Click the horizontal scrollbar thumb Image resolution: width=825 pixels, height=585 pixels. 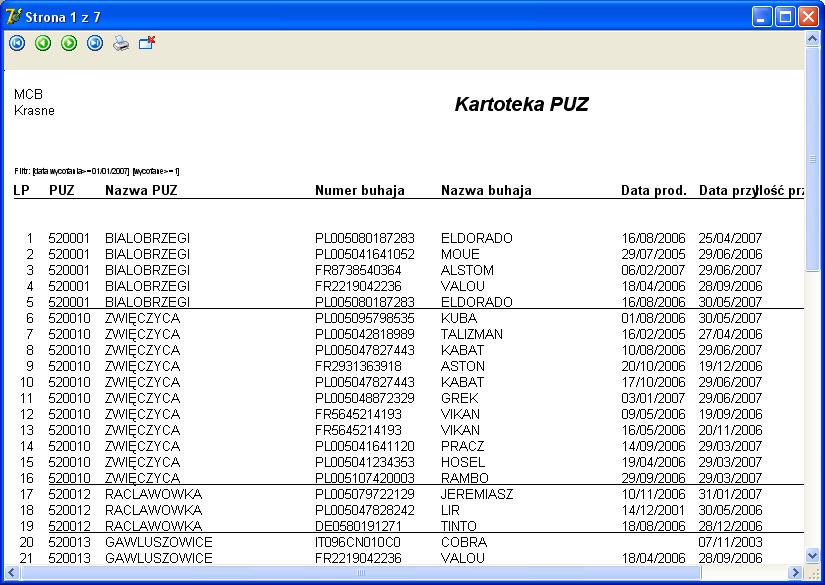[x=360, y=572]
